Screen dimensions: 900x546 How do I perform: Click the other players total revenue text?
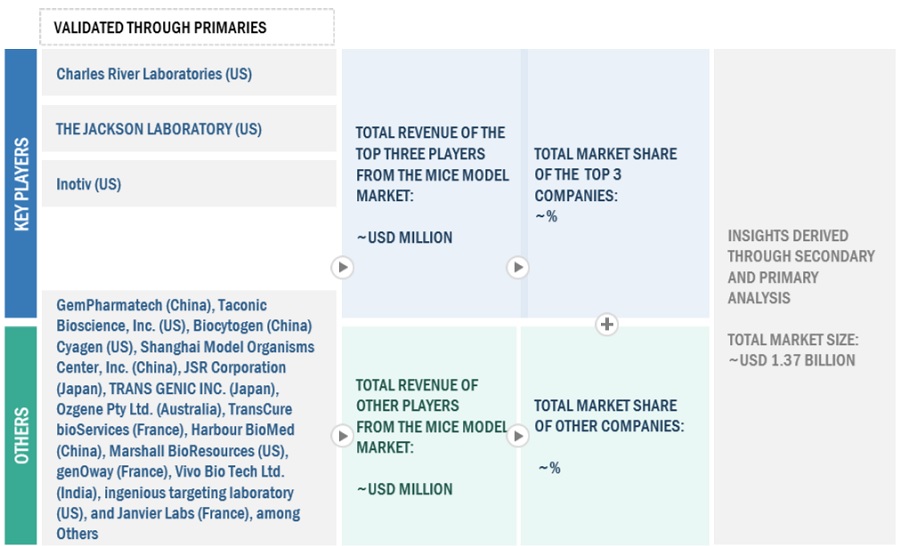(x=432, y=416)
